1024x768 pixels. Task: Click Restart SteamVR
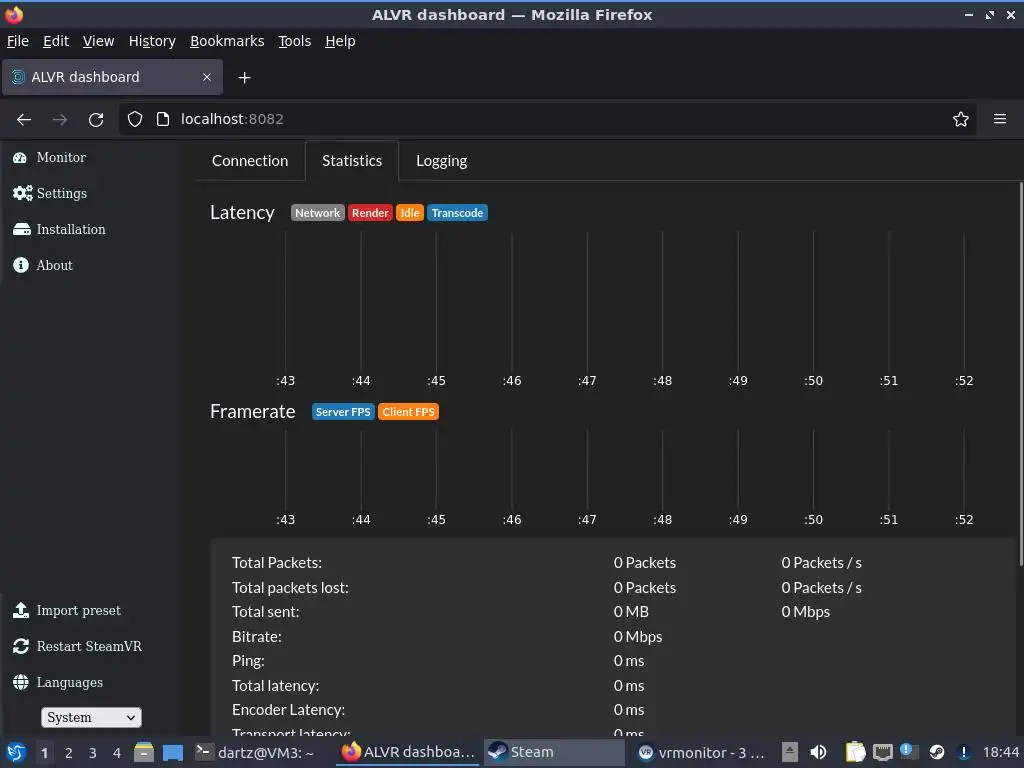[77, 647]
